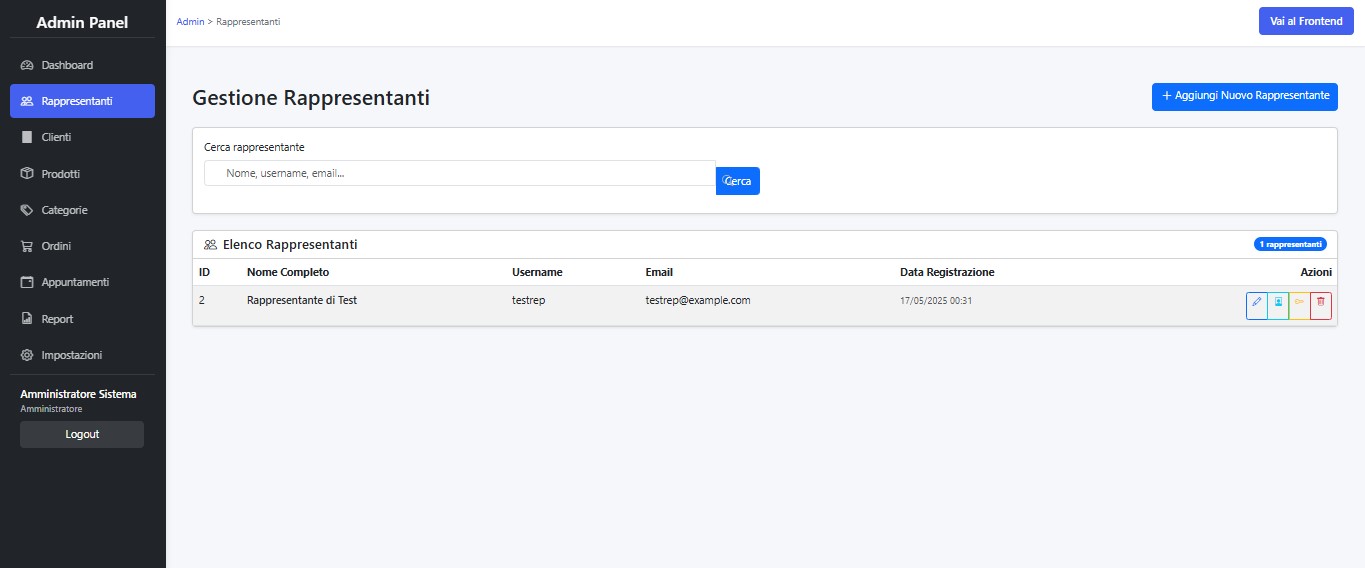Open the profile card icon for testrep
Screen dimensions: 1365x568
click(x=1278, y=306)
